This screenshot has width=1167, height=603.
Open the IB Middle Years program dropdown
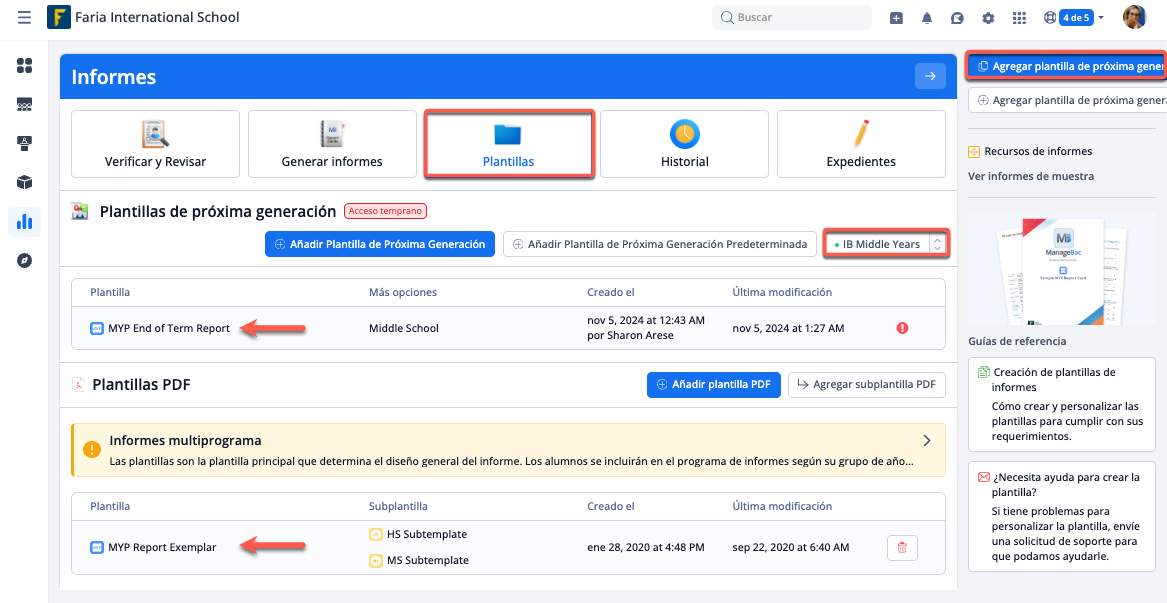(886, 244)
